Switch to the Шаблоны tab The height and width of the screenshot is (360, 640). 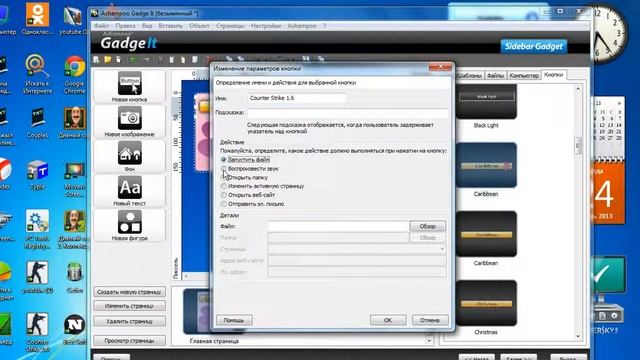coord(469,76)
